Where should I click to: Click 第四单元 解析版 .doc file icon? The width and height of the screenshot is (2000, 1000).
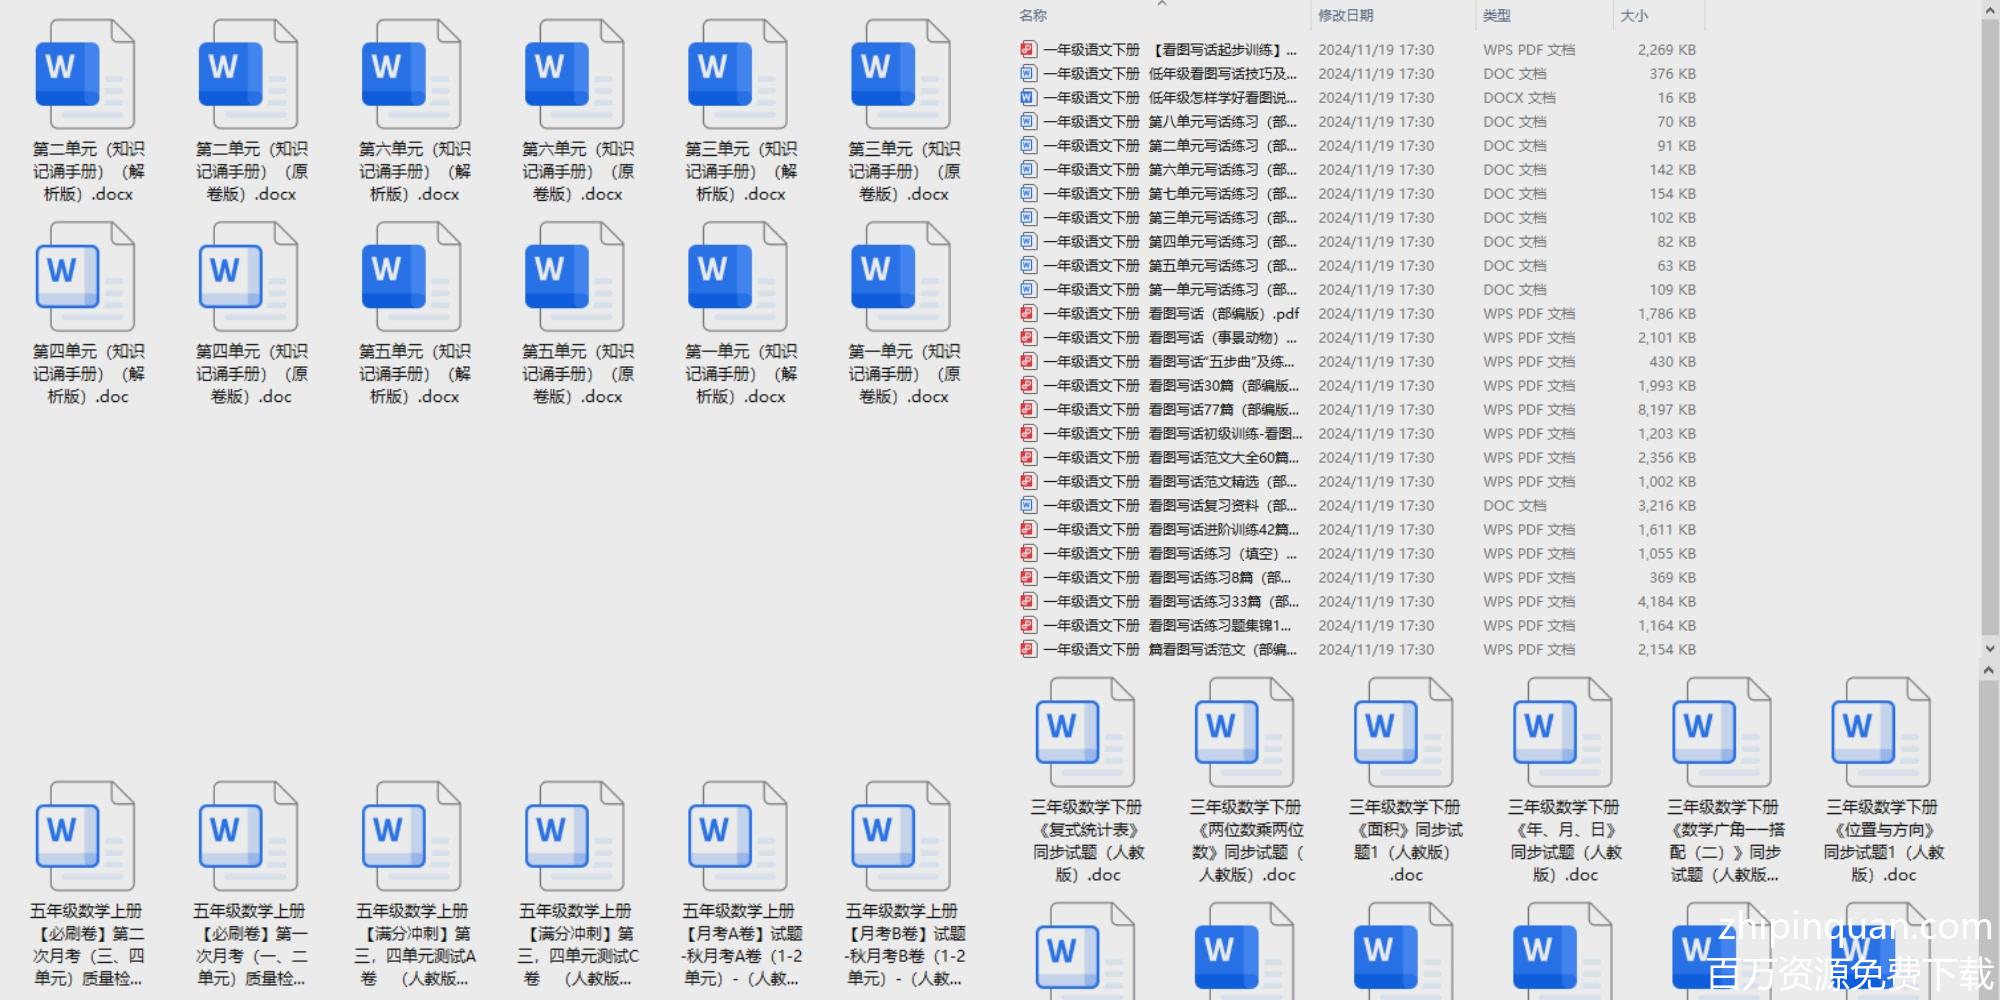[x=85, y=277]
